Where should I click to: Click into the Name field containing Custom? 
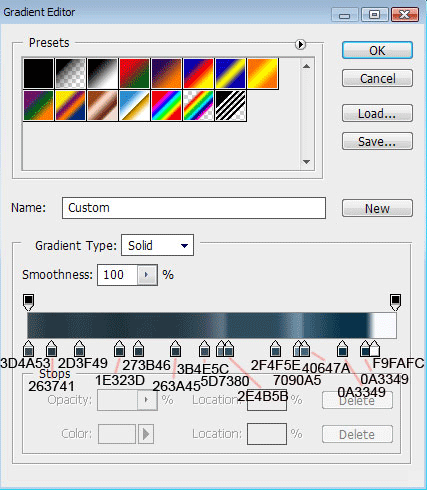(194, 208)
